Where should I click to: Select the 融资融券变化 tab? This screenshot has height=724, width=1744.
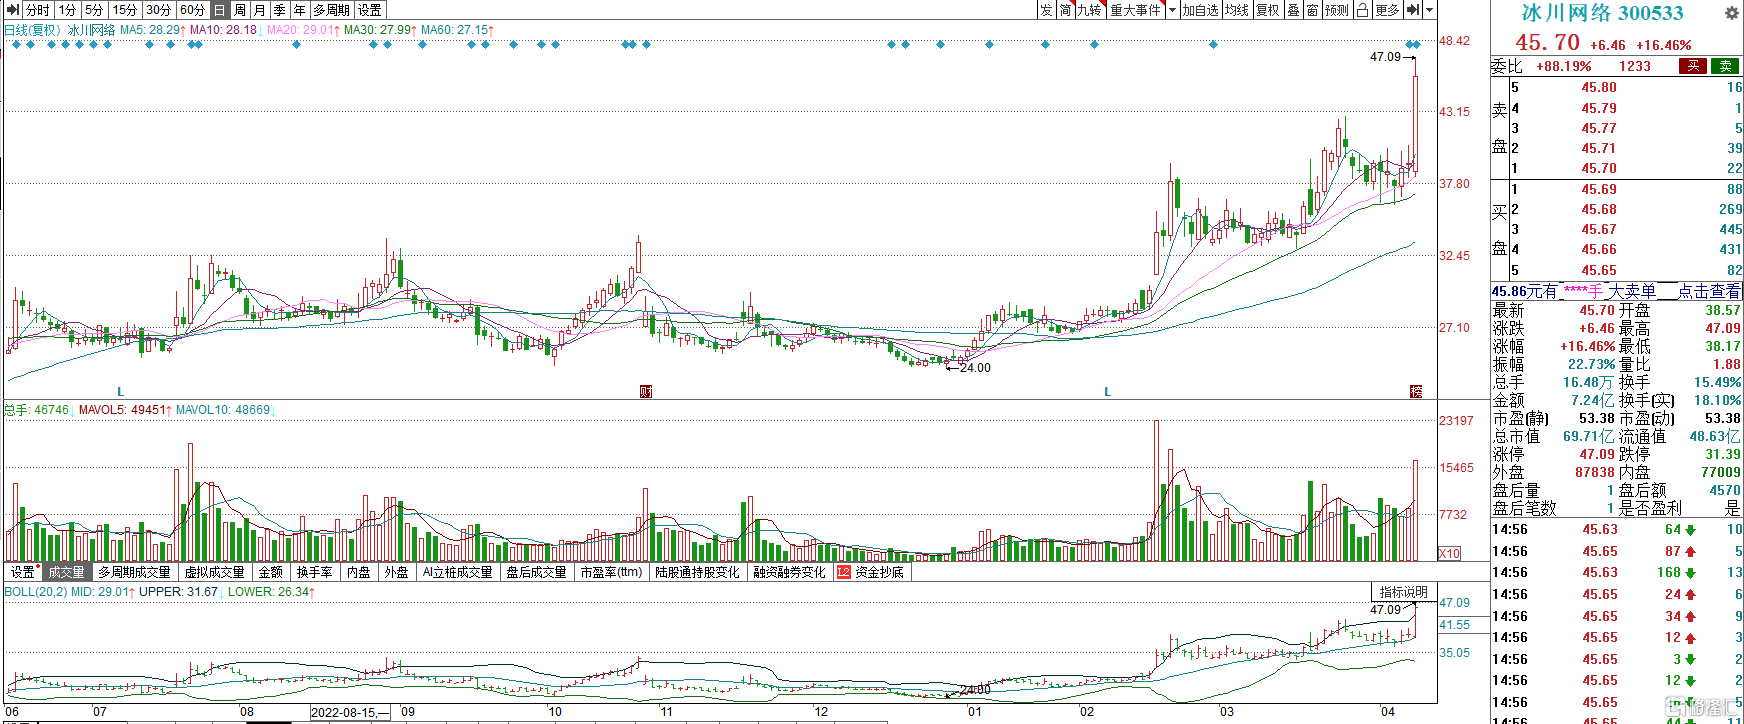(x=790, y=572)
